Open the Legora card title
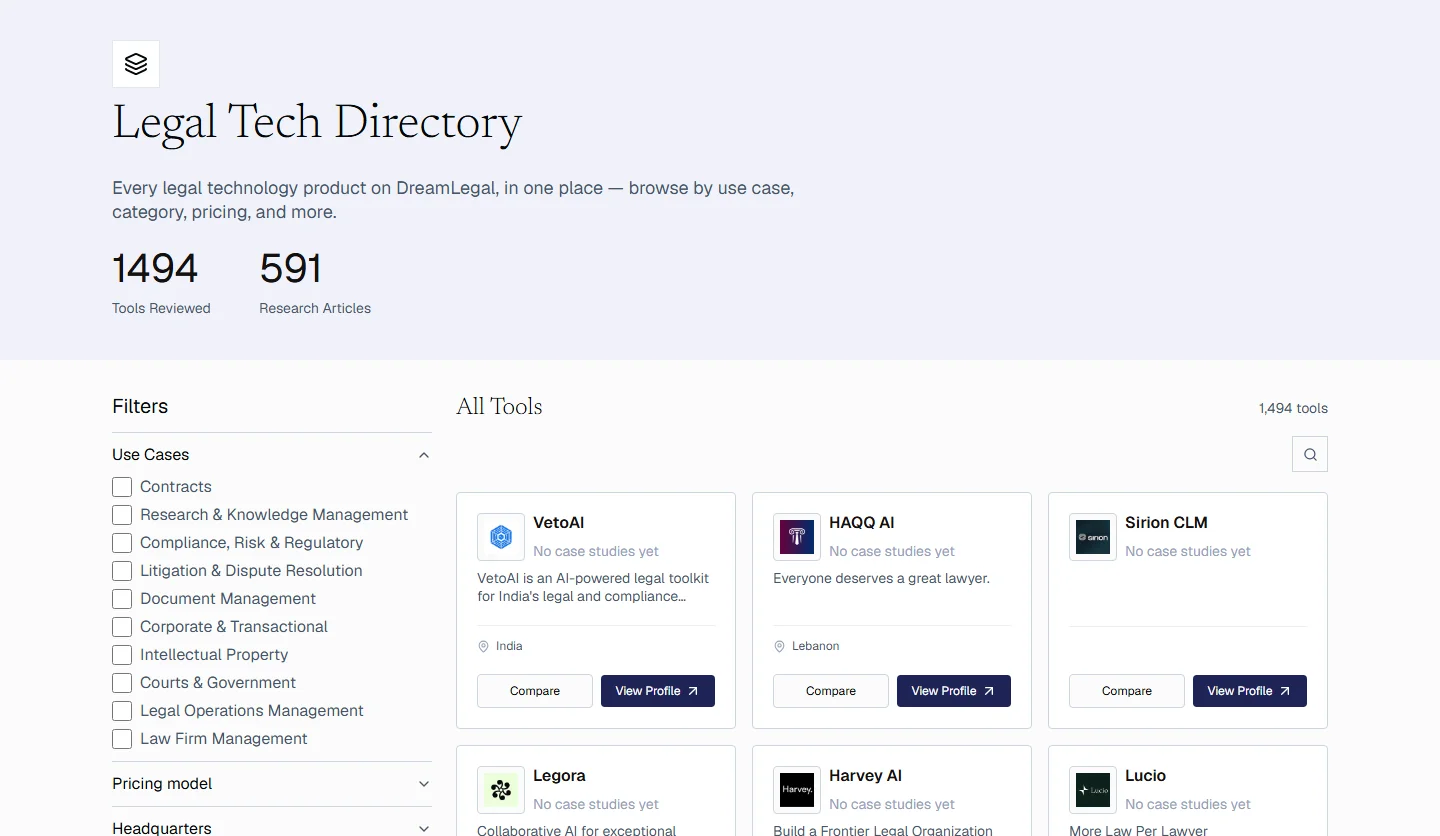Screen dimensions: 1440x836 click(559, 776)
